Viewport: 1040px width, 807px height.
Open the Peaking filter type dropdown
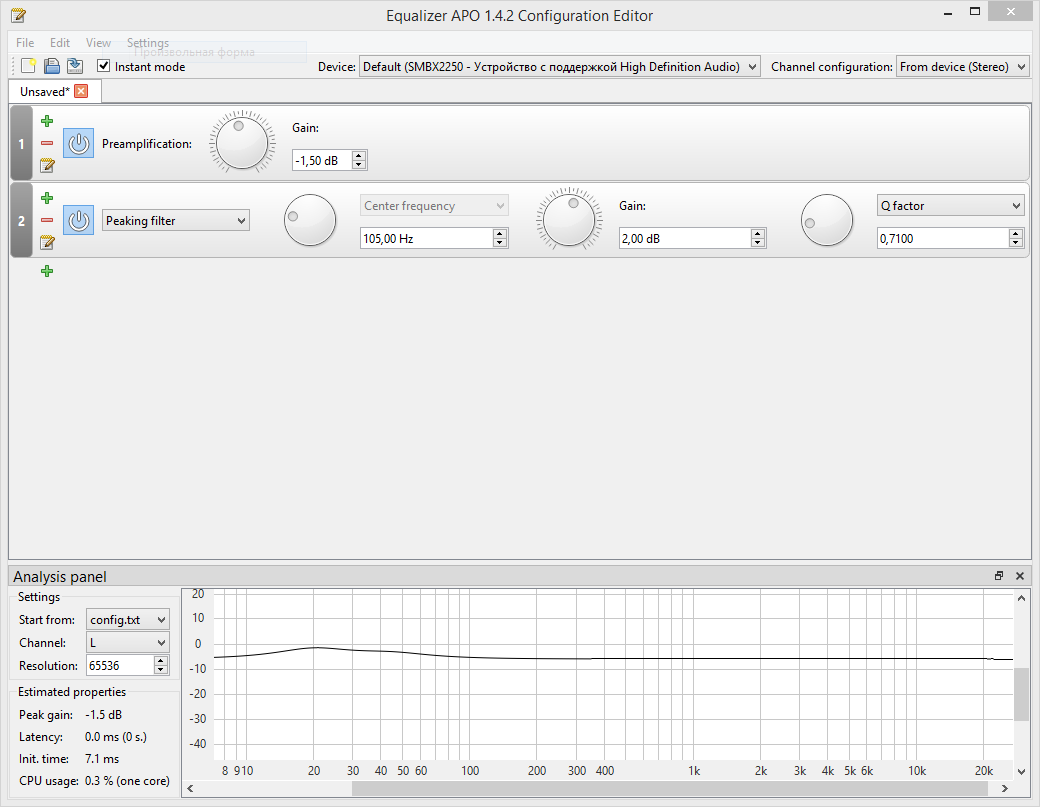pos(176,220)
